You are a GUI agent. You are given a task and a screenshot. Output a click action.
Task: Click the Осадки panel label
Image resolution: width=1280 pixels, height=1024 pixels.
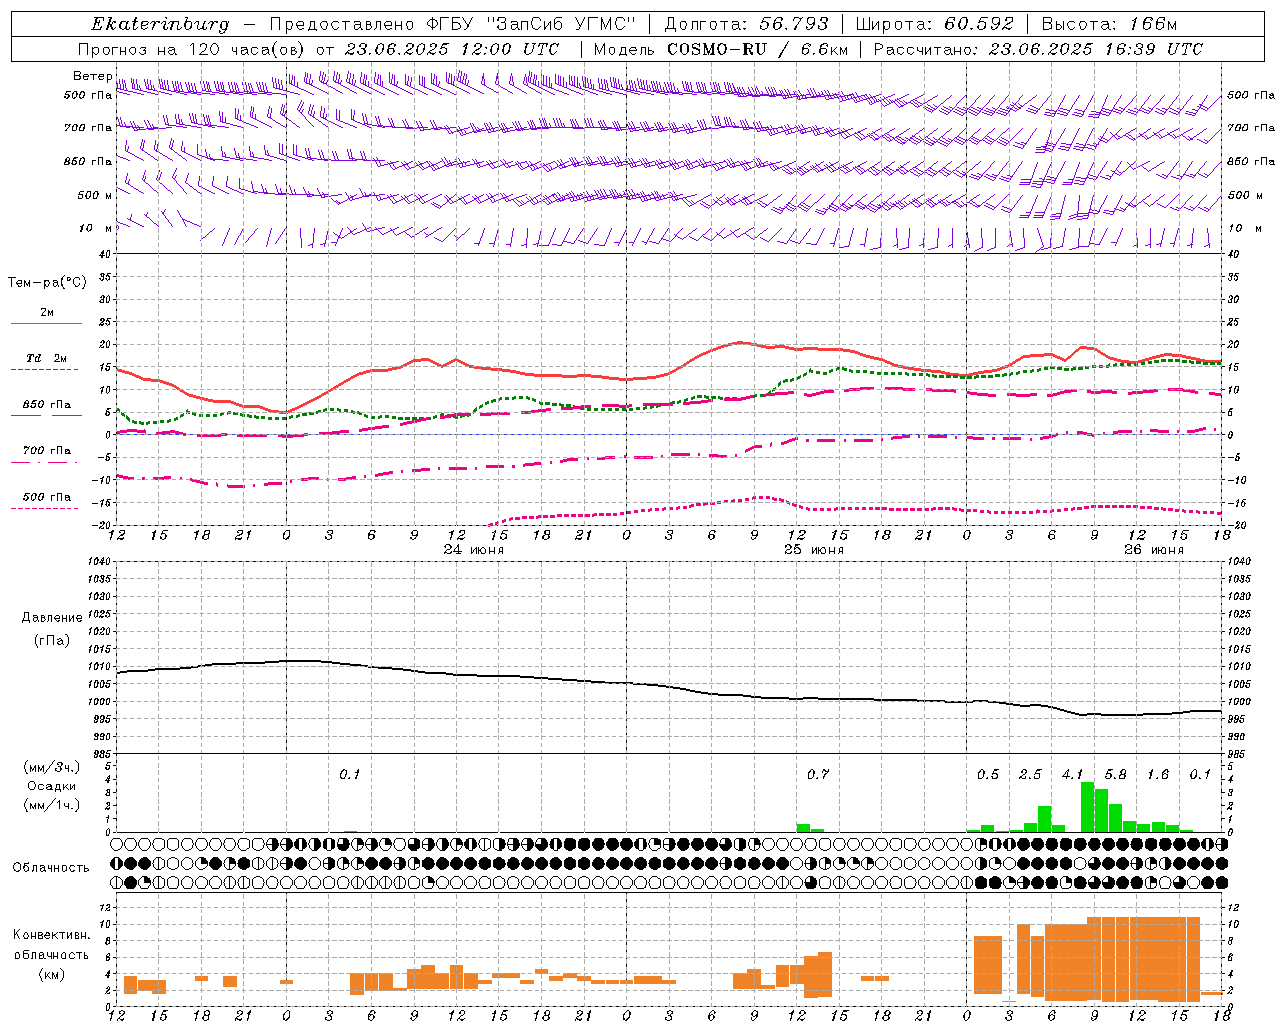pyautogui.click(x=52, y=786)
